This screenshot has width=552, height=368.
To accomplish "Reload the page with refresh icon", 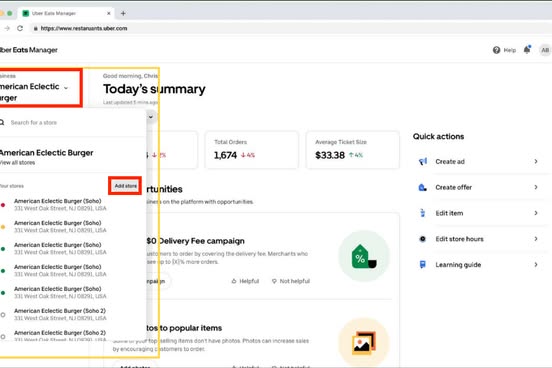I will 20,28.
